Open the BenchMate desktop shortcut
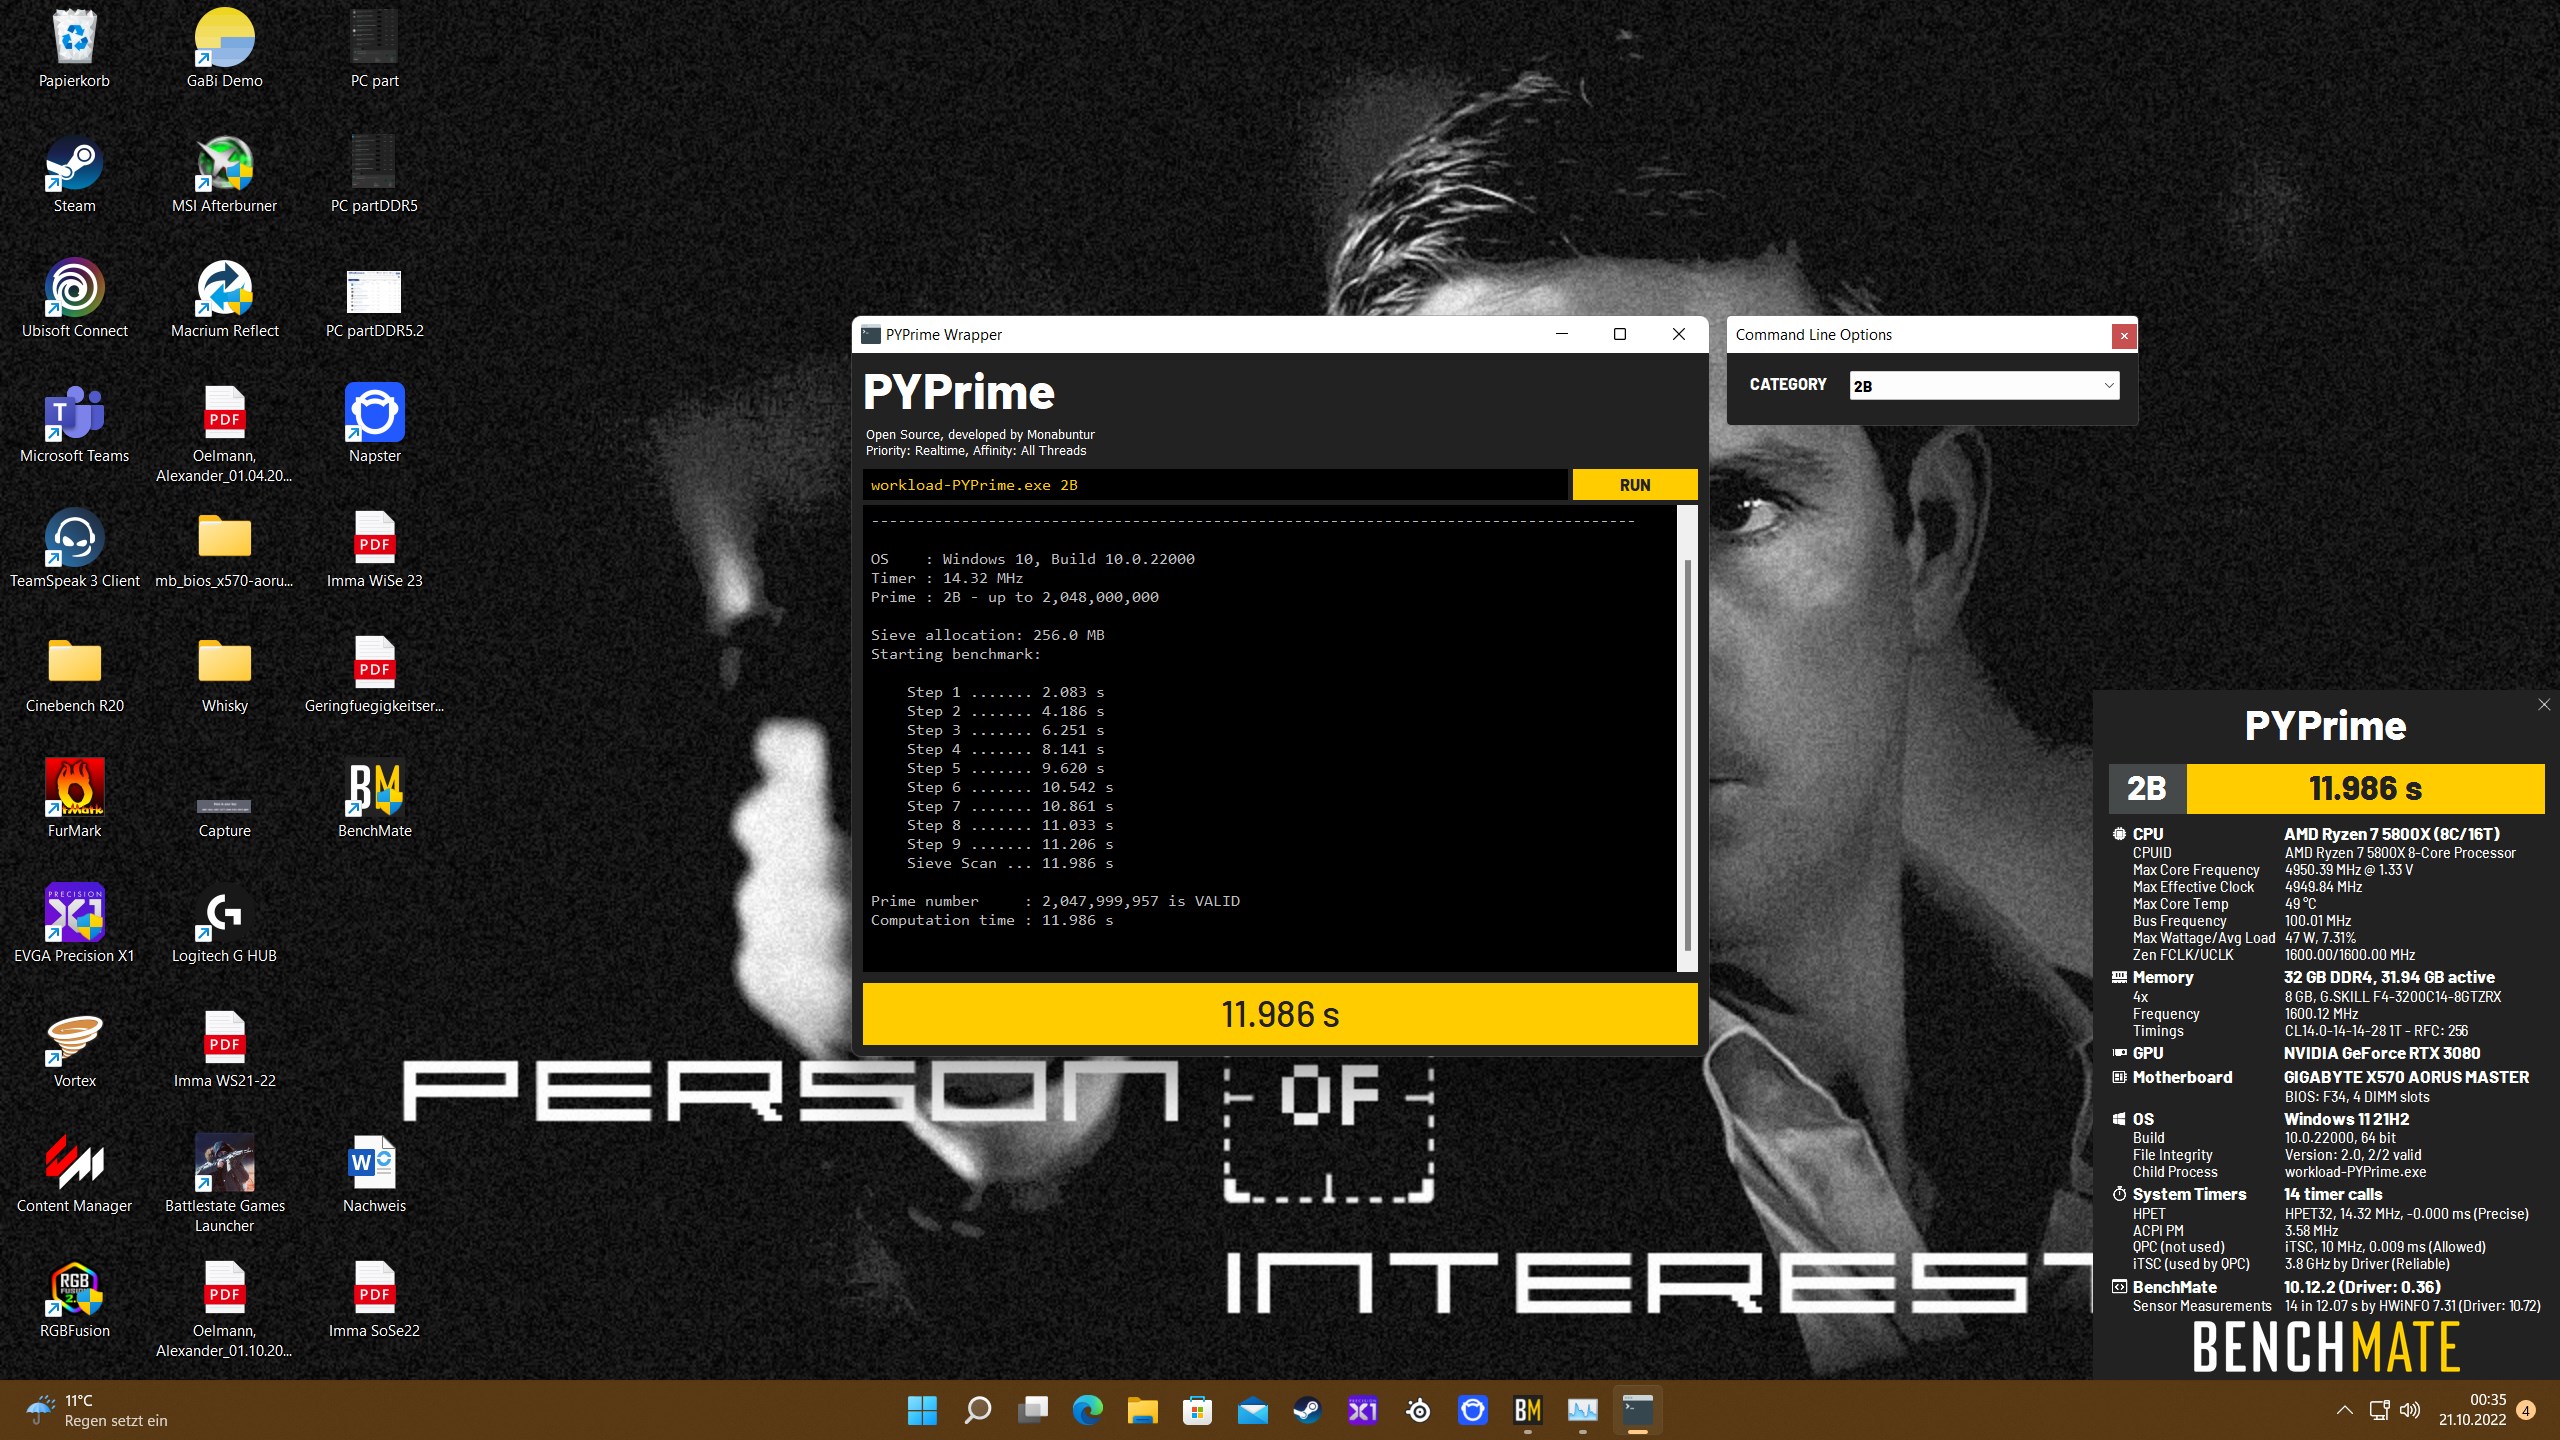The width and height of the screenshot is (2560, 1440). click(x=374, y=797)
